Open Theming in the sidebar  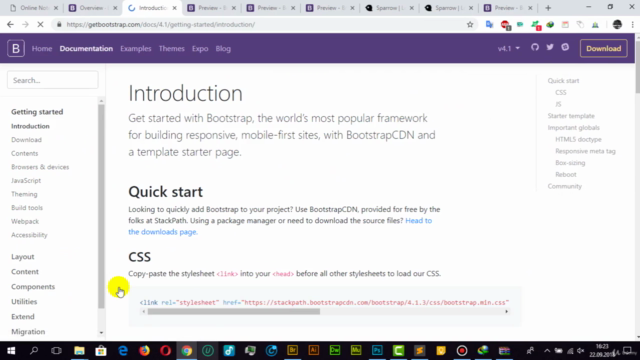(x=24, y=194)
